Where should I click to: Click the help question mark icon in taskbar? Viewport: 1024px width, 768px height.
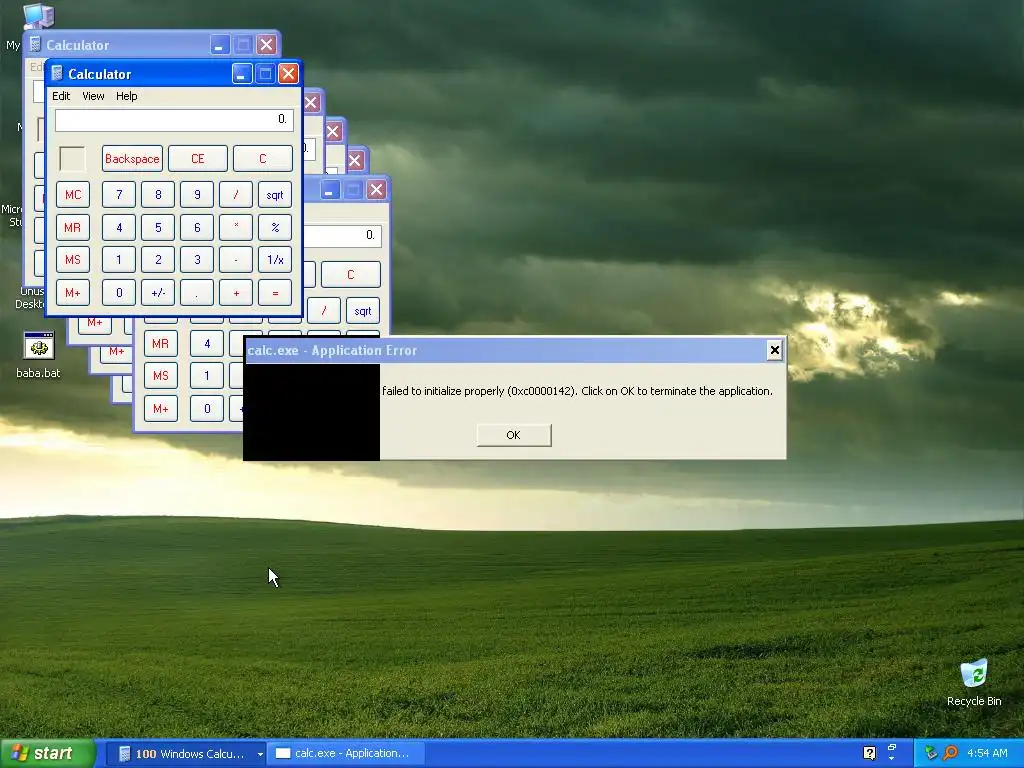tap(869, 753)
